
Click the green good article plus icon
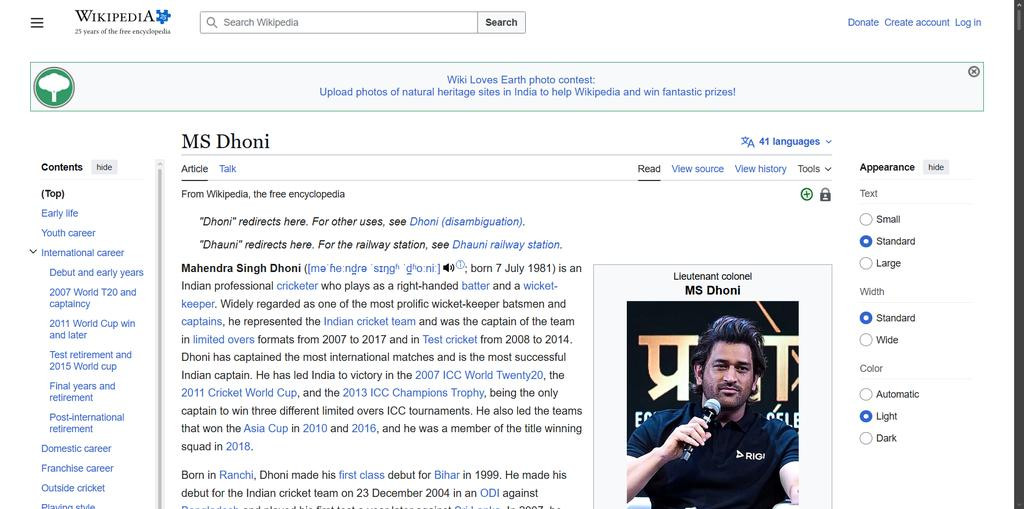(807, 194)
